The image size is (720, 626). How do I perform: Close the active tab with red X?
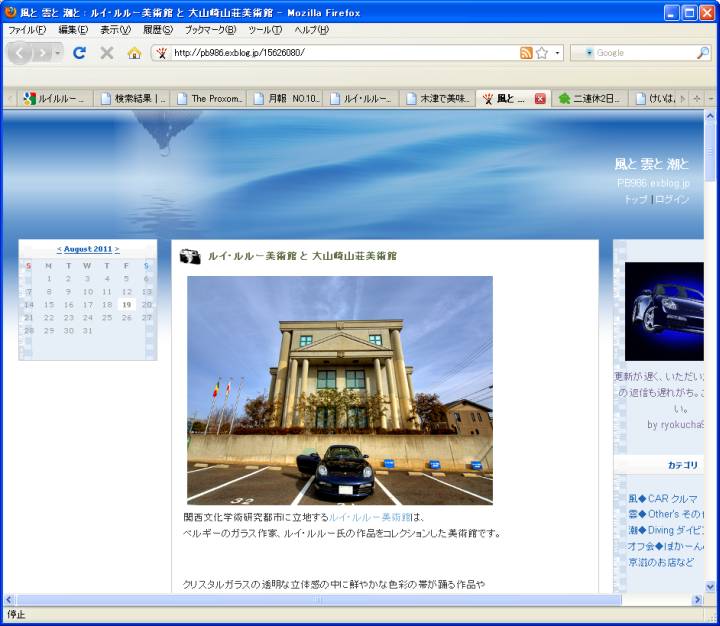tap(540, 99)
